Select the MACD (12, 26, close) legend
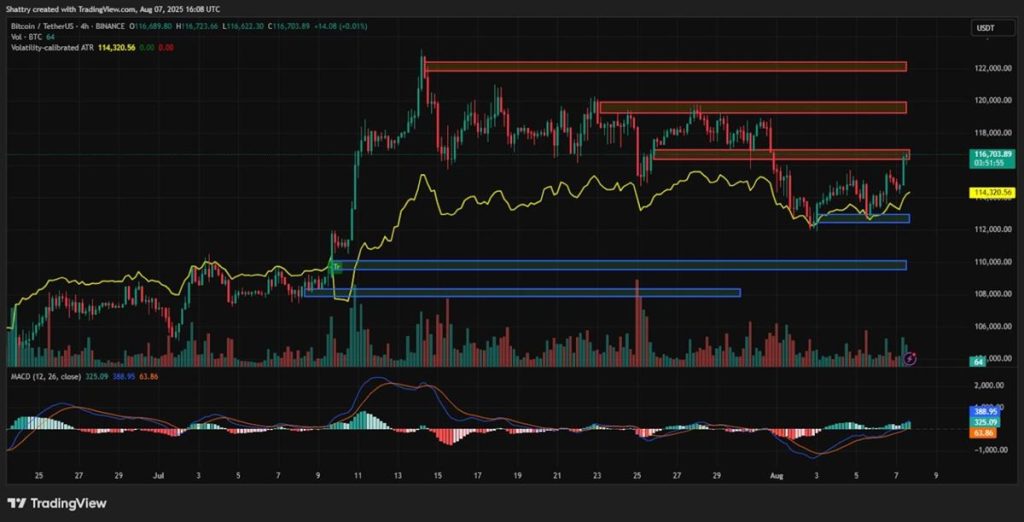 [x=44, y=376]
